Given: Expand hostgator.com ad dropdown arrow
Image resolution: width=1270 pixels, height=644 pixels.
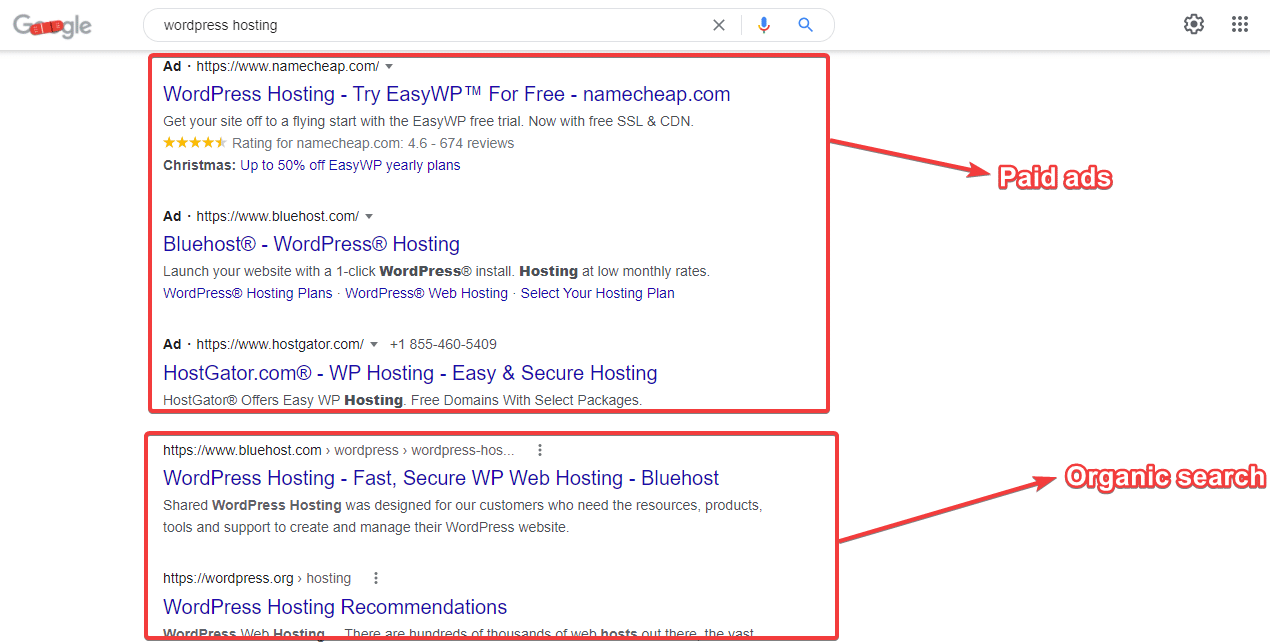Looking at the screenshot, I should [x=374, y=345].
